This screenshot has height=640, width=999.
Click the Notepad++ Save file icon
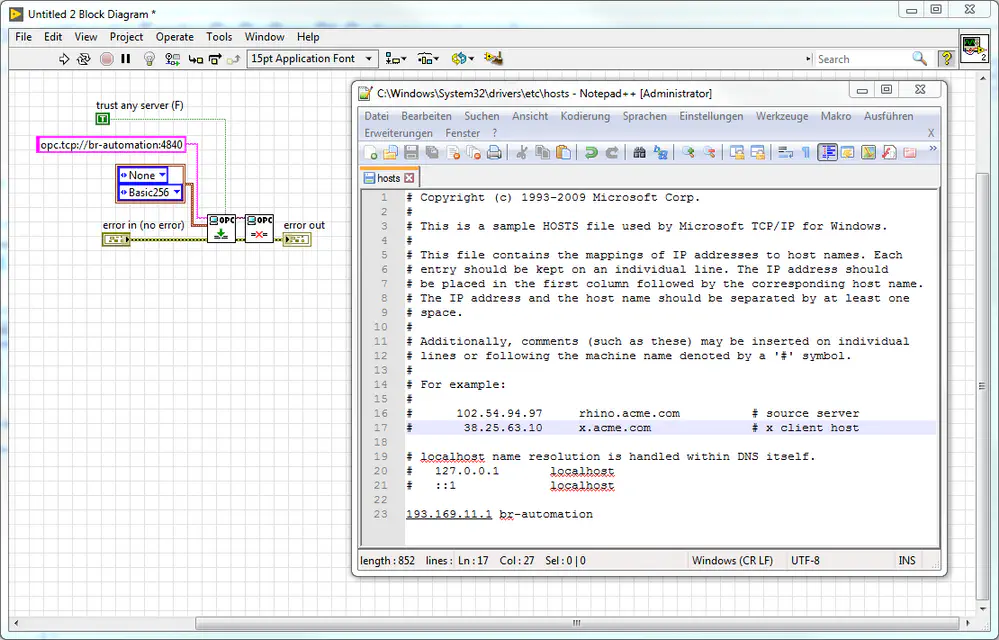411,152
